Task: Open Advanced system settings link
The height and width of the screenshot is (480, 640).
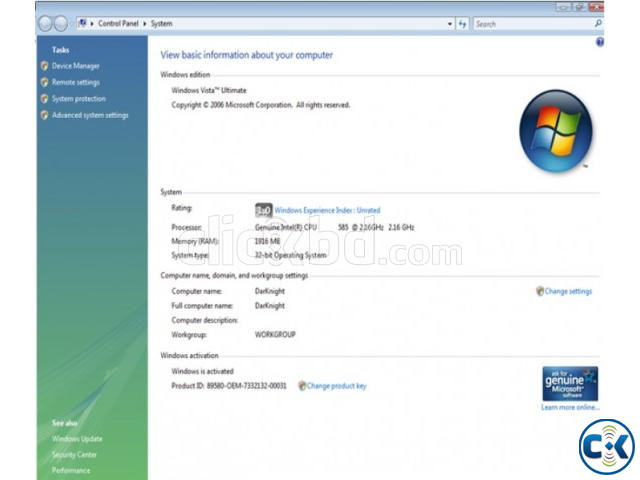Action: [90, 115]
